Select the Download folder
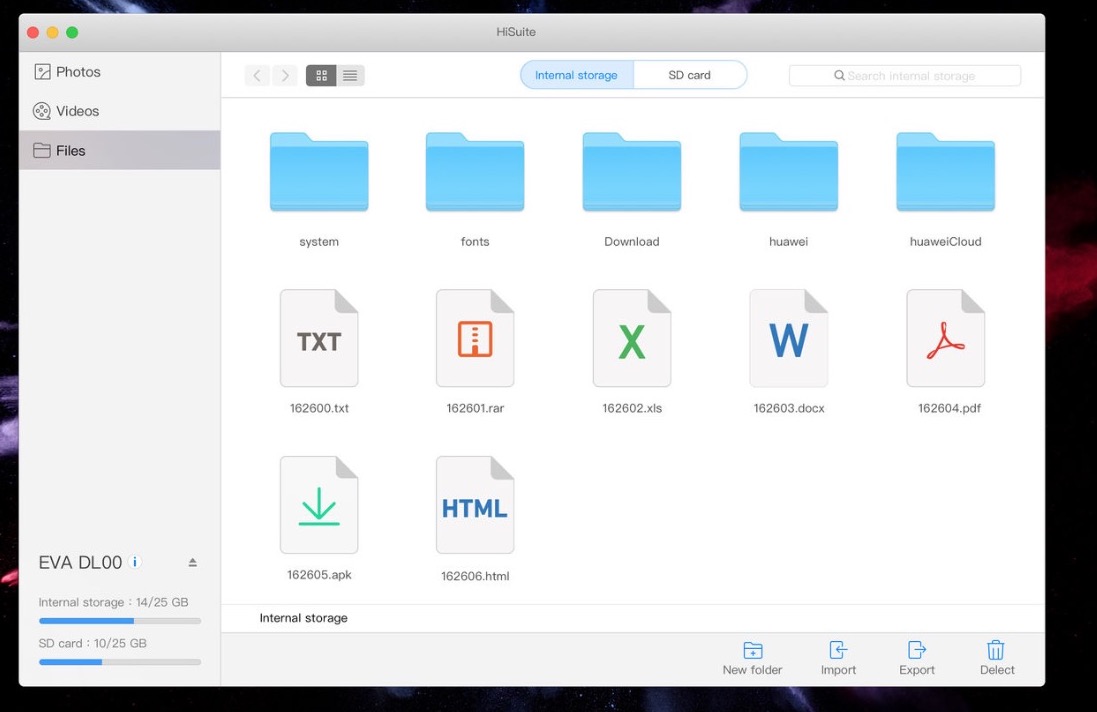The image size is (1097, 712). pos(632,171)
